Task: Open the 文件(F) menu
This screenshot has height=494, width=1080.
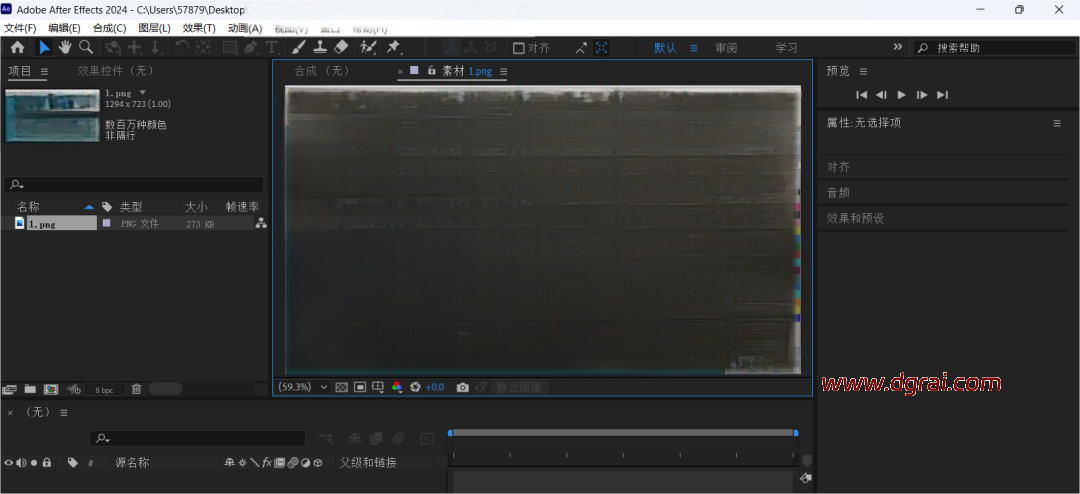Action: point(20,28)
